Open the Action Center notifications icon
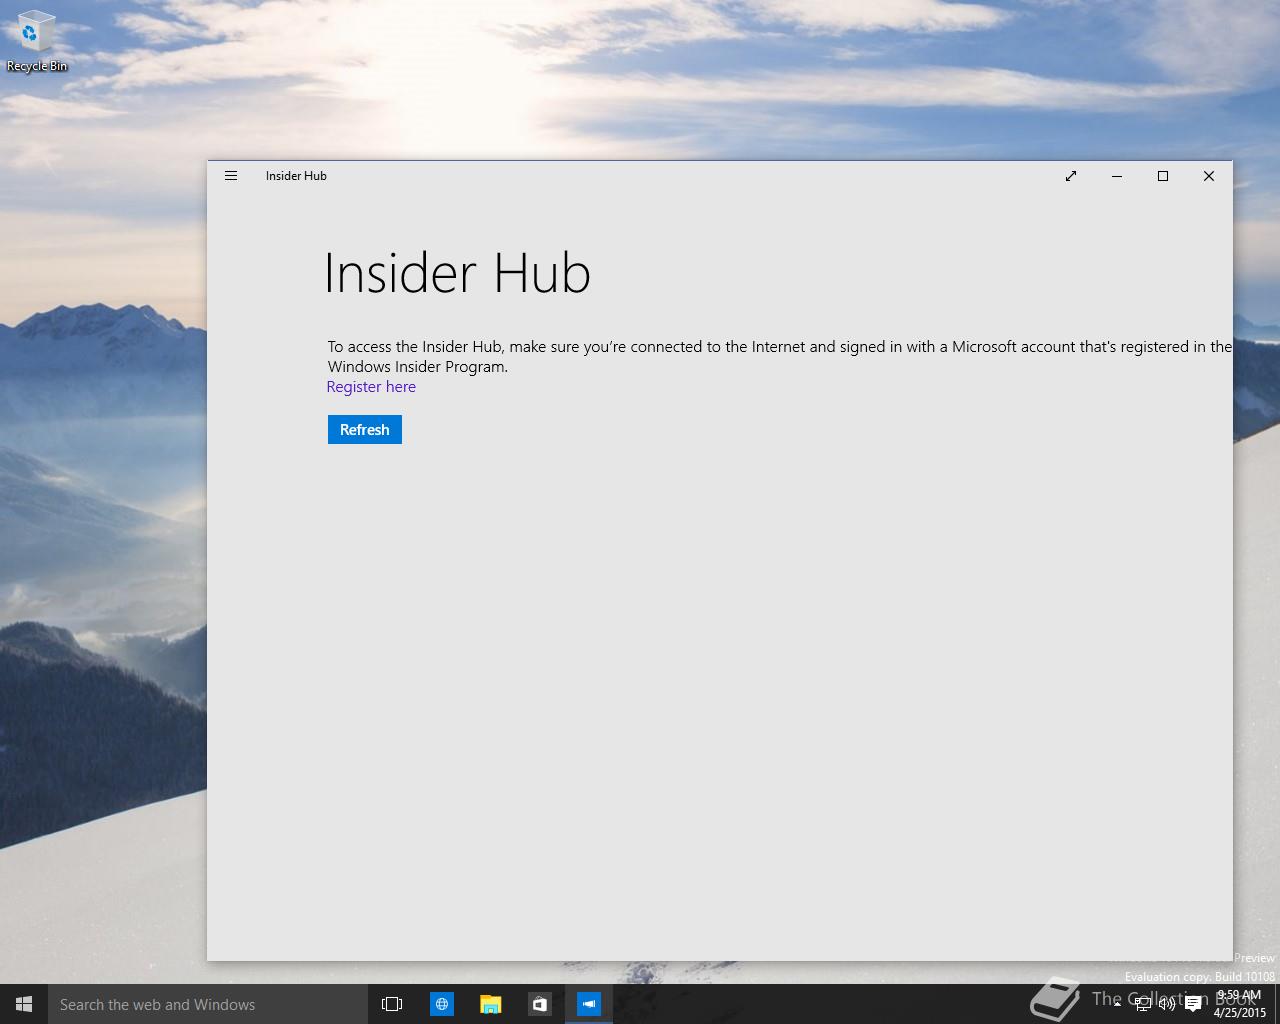This screenshot has width=1280, height=1024. coord(1192,1004)
